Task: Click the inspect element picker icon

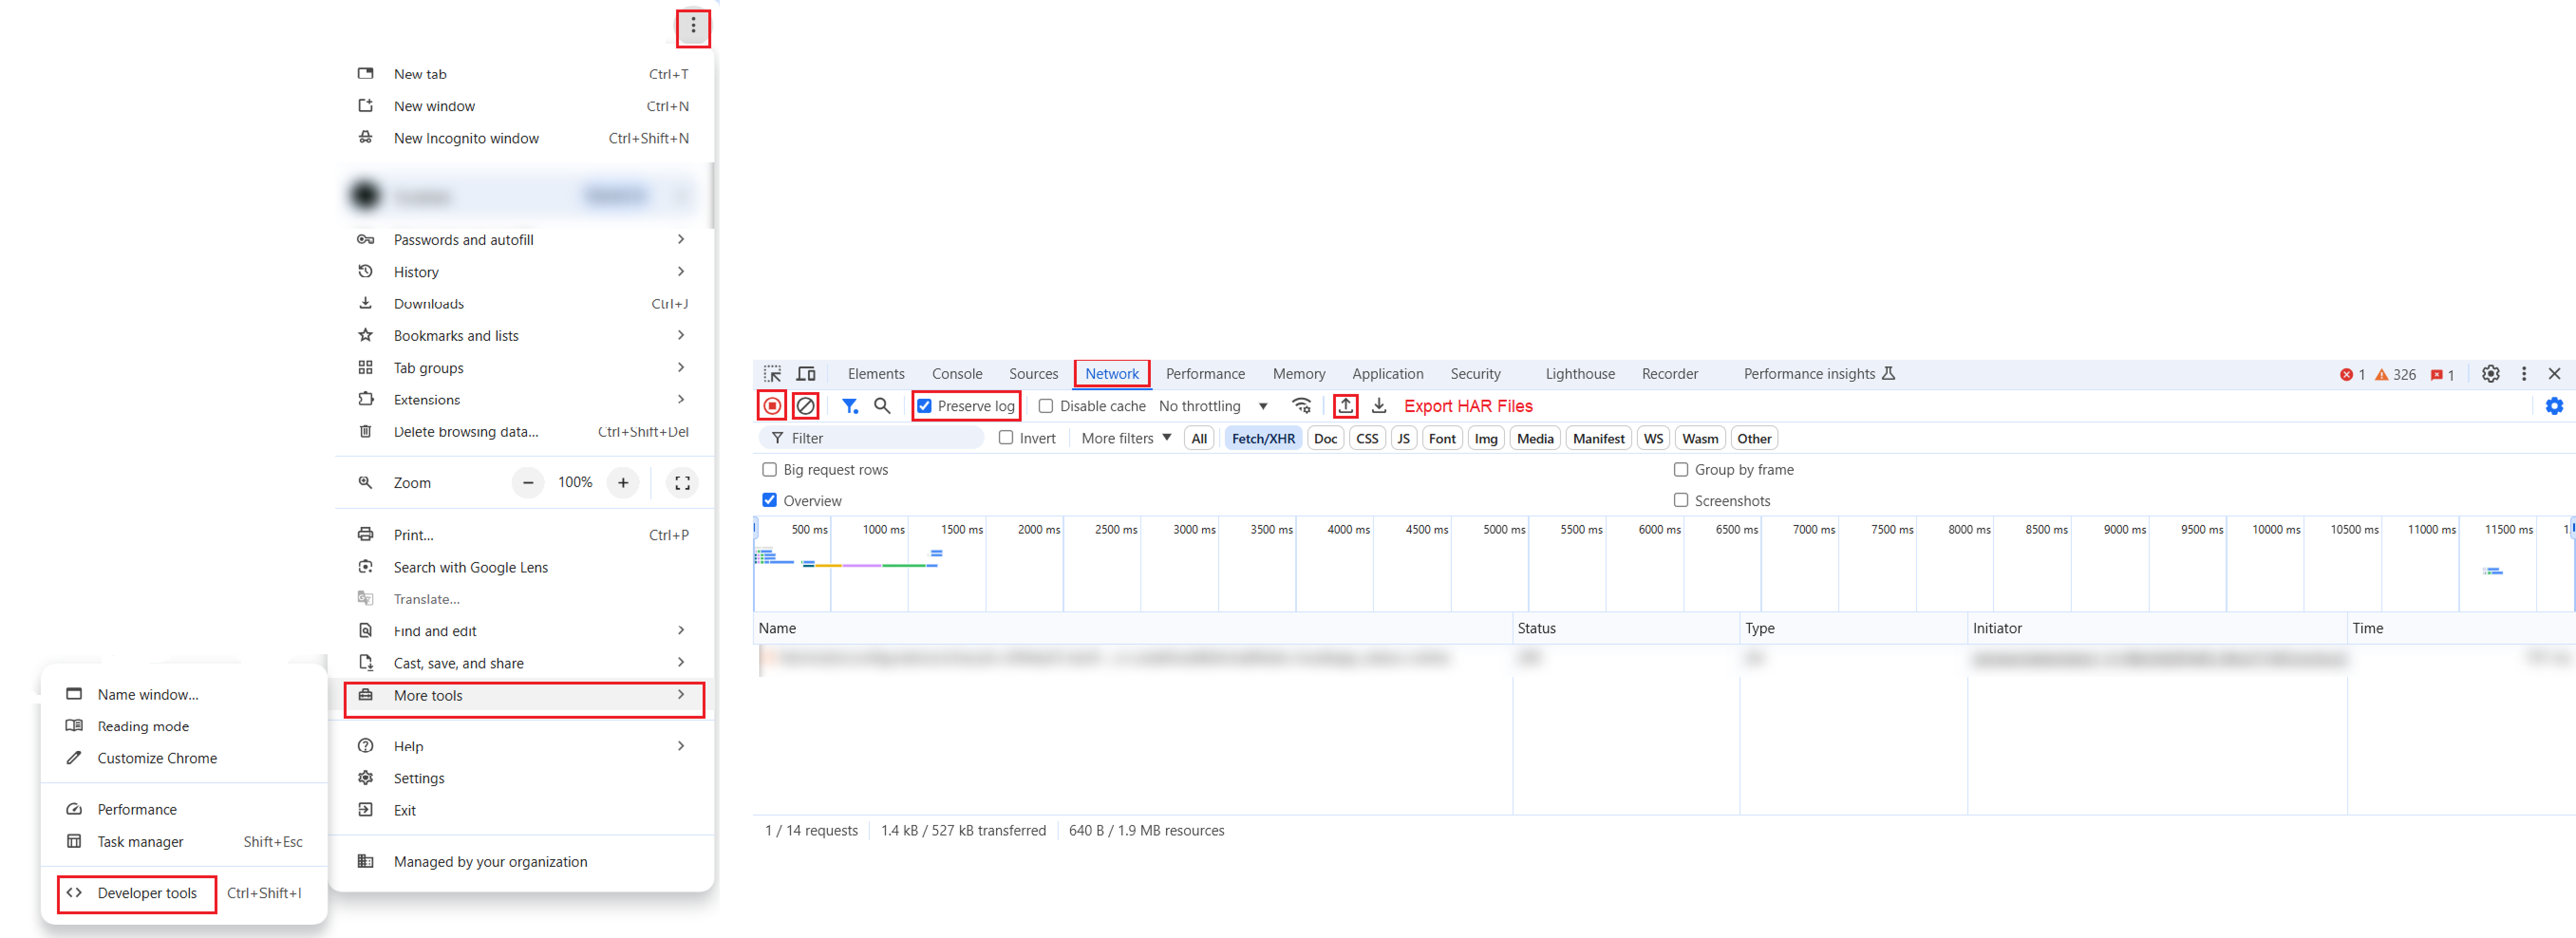Action: [772, 374]
